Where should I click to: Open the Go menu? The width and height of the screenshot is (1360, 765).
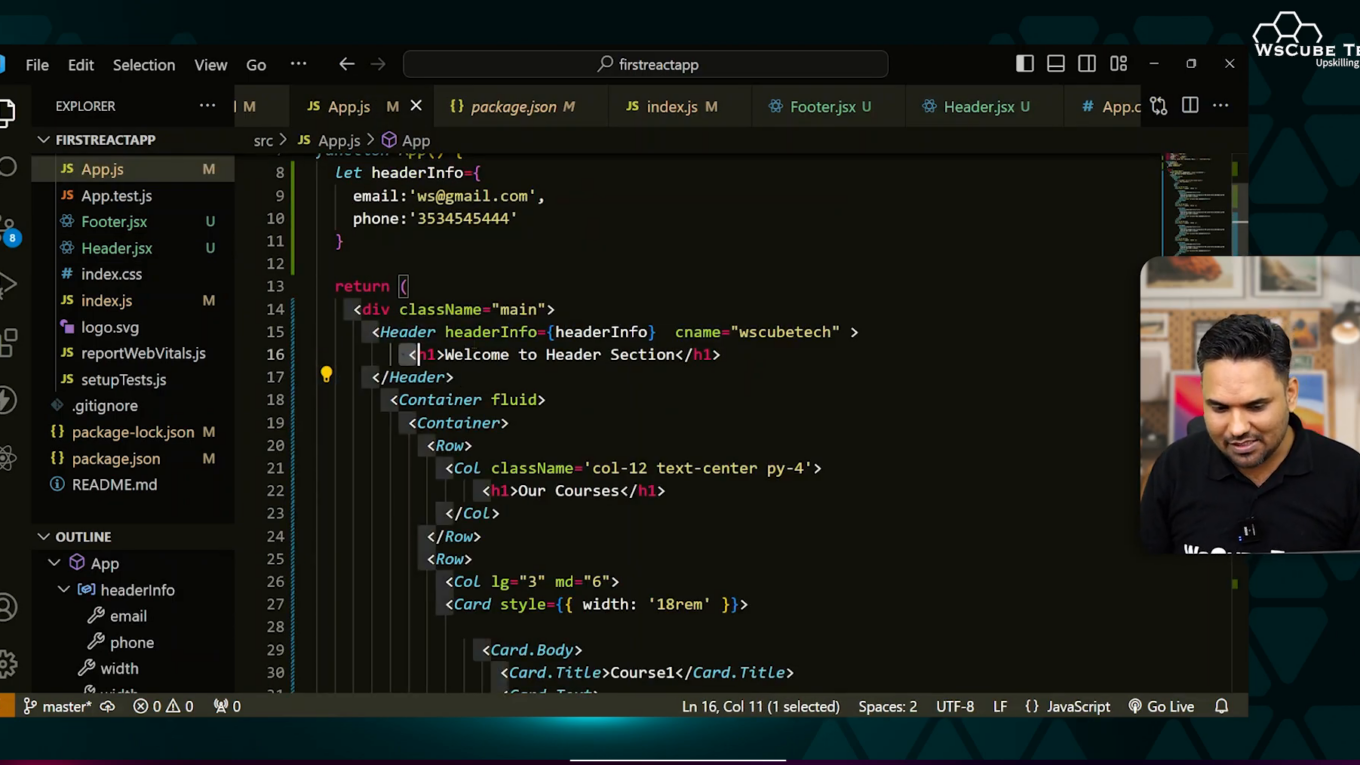256,65
